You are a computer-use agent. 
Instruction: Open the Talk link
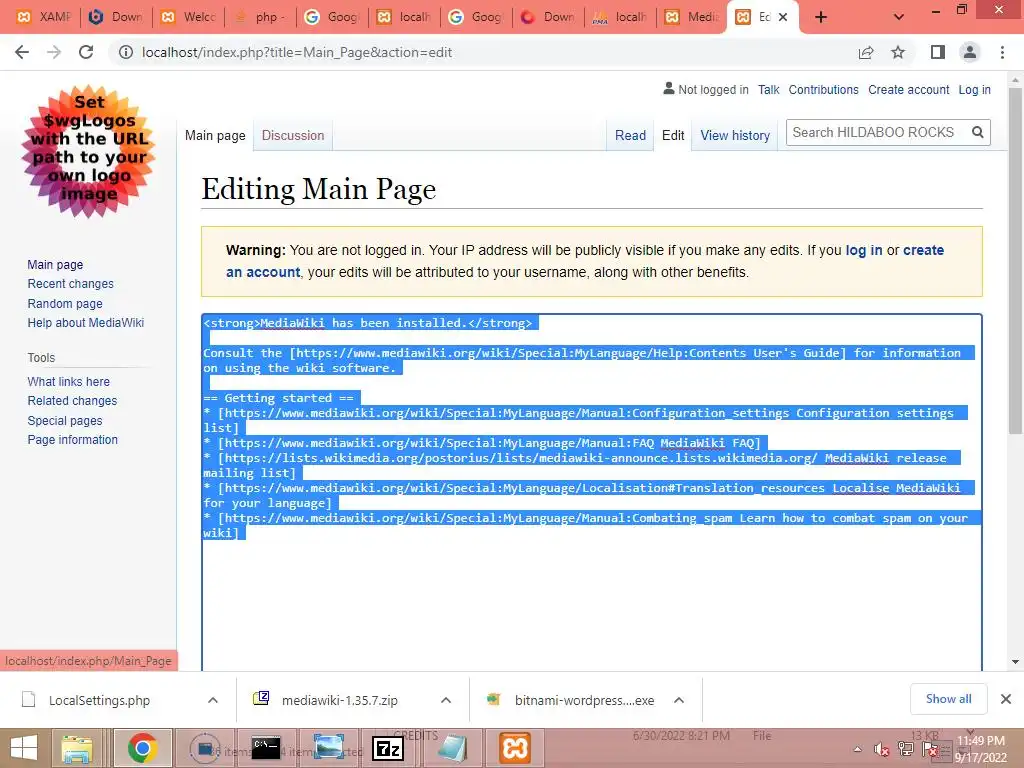pos(769,90)
